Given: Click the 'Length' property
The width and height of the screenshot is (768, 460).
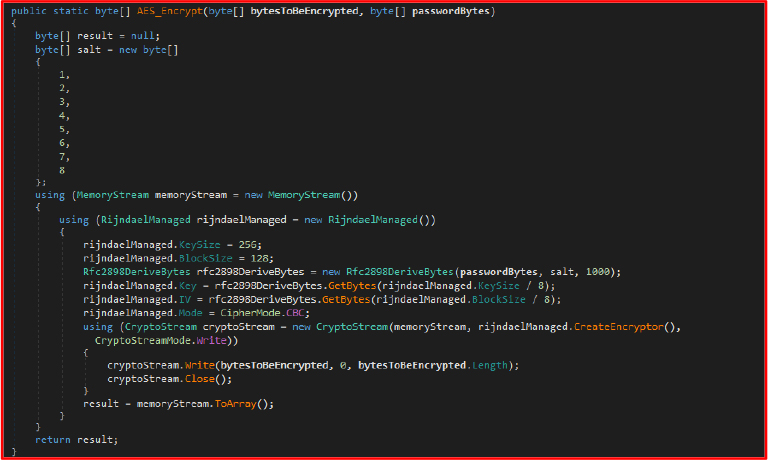Looking at the screenshot, I should (x=489, y=366).
